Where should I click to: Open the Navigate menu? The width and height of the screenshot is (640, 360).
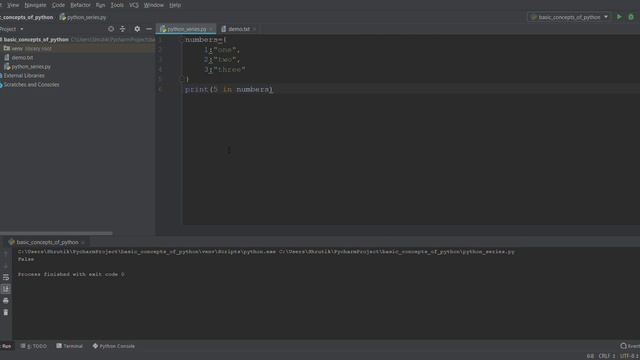point(35,5)
